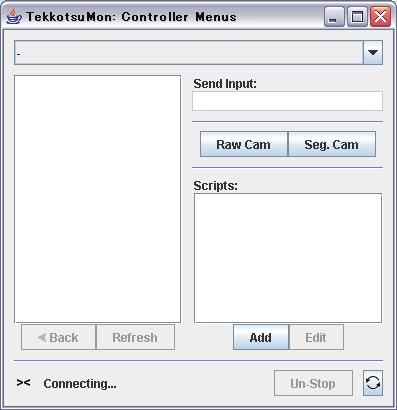Minimize the TekkotsuMon window
397x410 pixels.
tap(334, 17)
